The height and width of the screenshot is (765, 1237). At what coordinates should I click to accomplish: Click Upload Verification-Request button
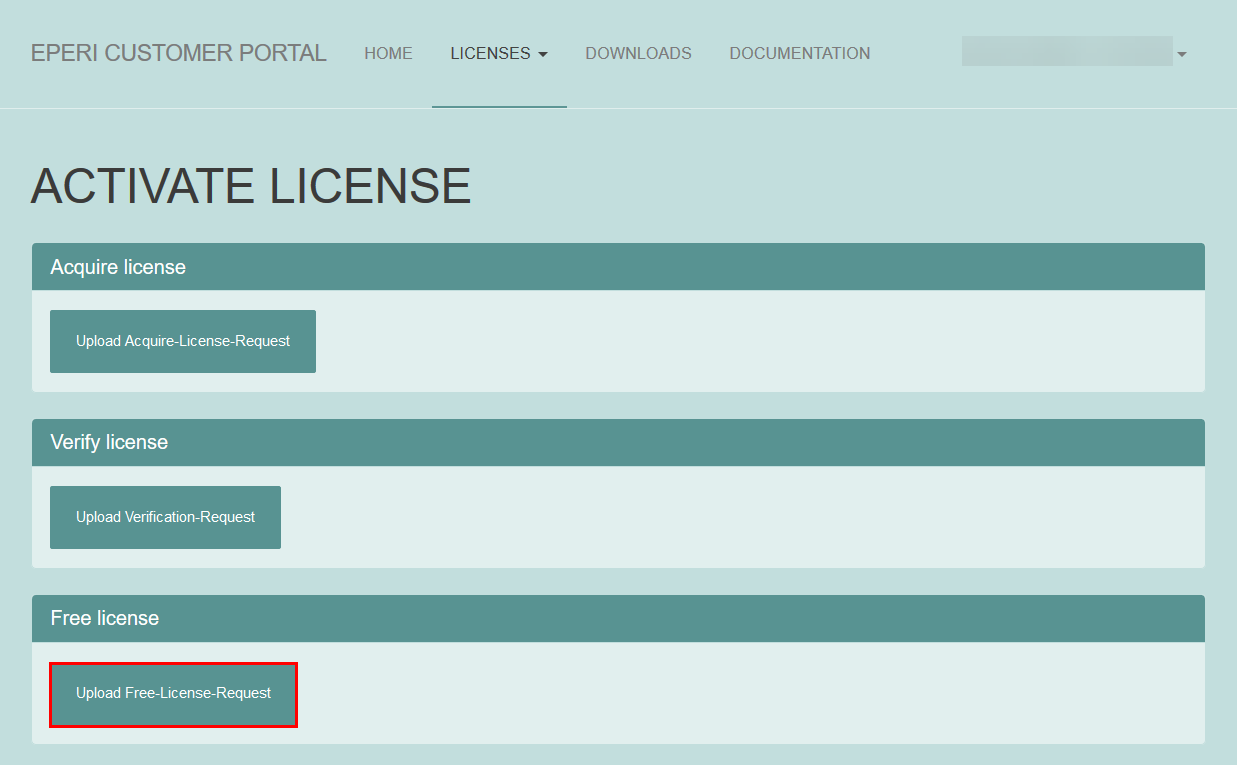pyautogui.click(x=165, y=517)
